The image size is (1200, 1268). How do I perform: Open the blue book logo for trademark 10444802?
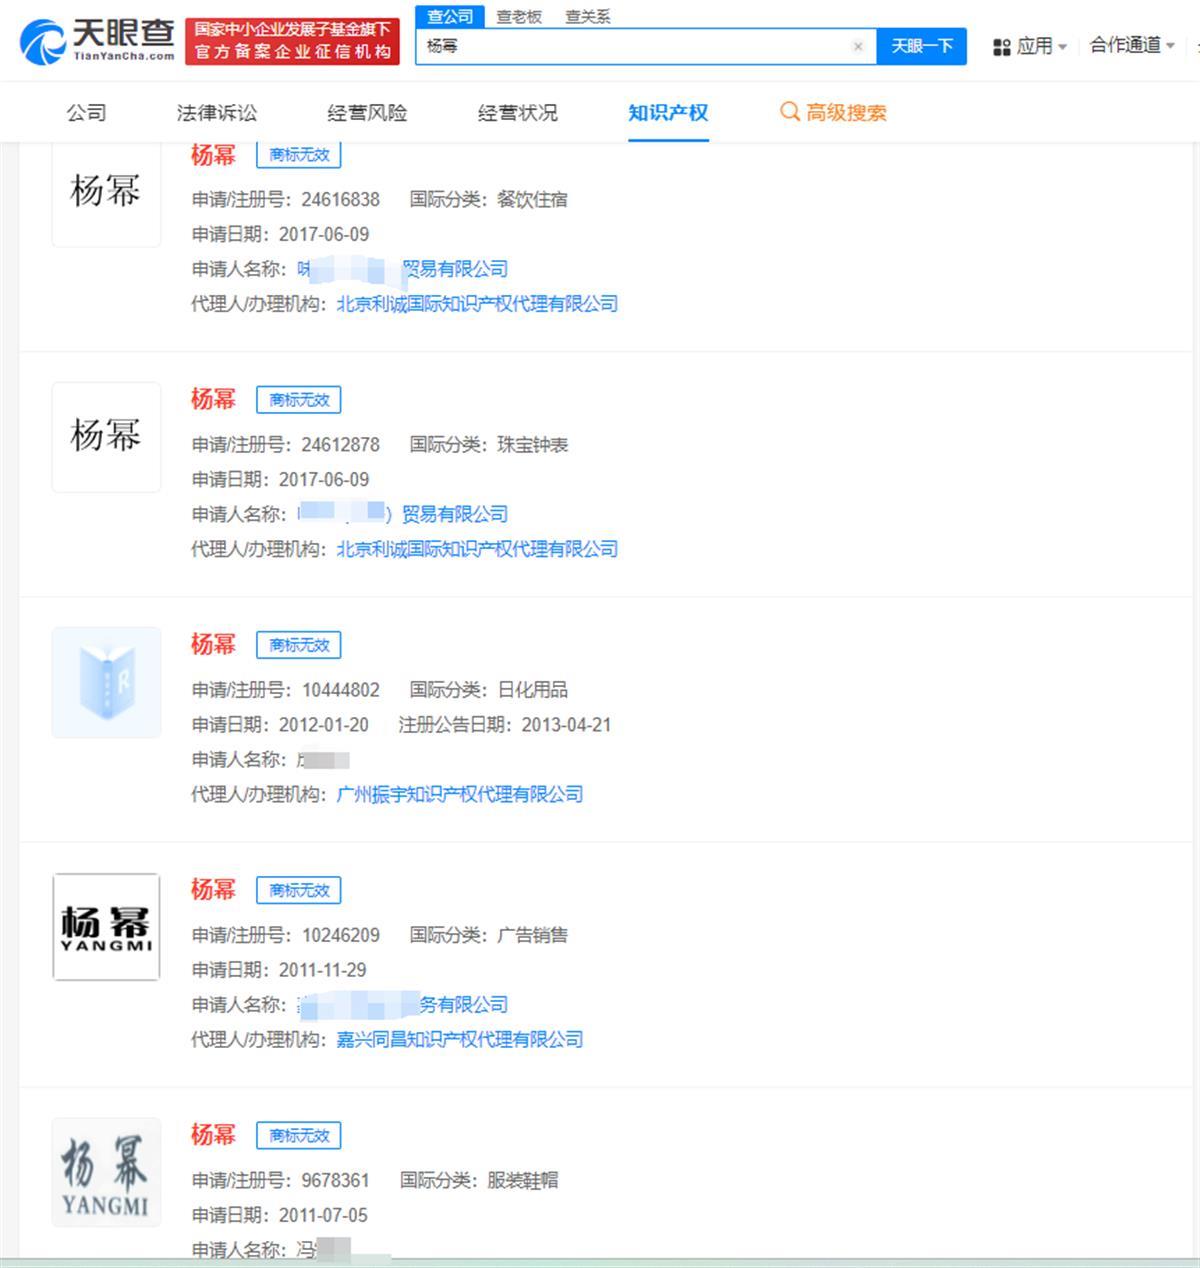pos(106,682)
